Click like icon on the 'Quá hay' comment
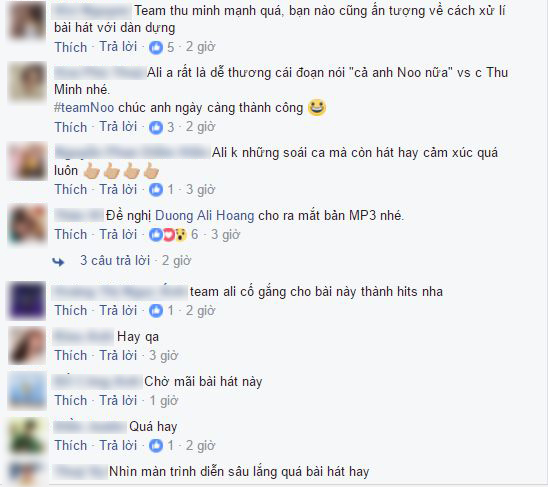Viewport: 548px width, 487px height. [x=156, y=446]
